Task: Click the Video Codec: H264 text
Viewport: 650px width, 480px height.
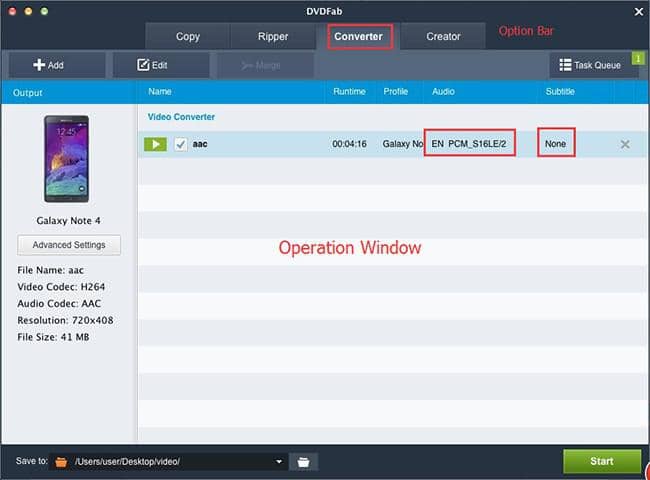Action: pyautogui.click(x=61, y=287)
